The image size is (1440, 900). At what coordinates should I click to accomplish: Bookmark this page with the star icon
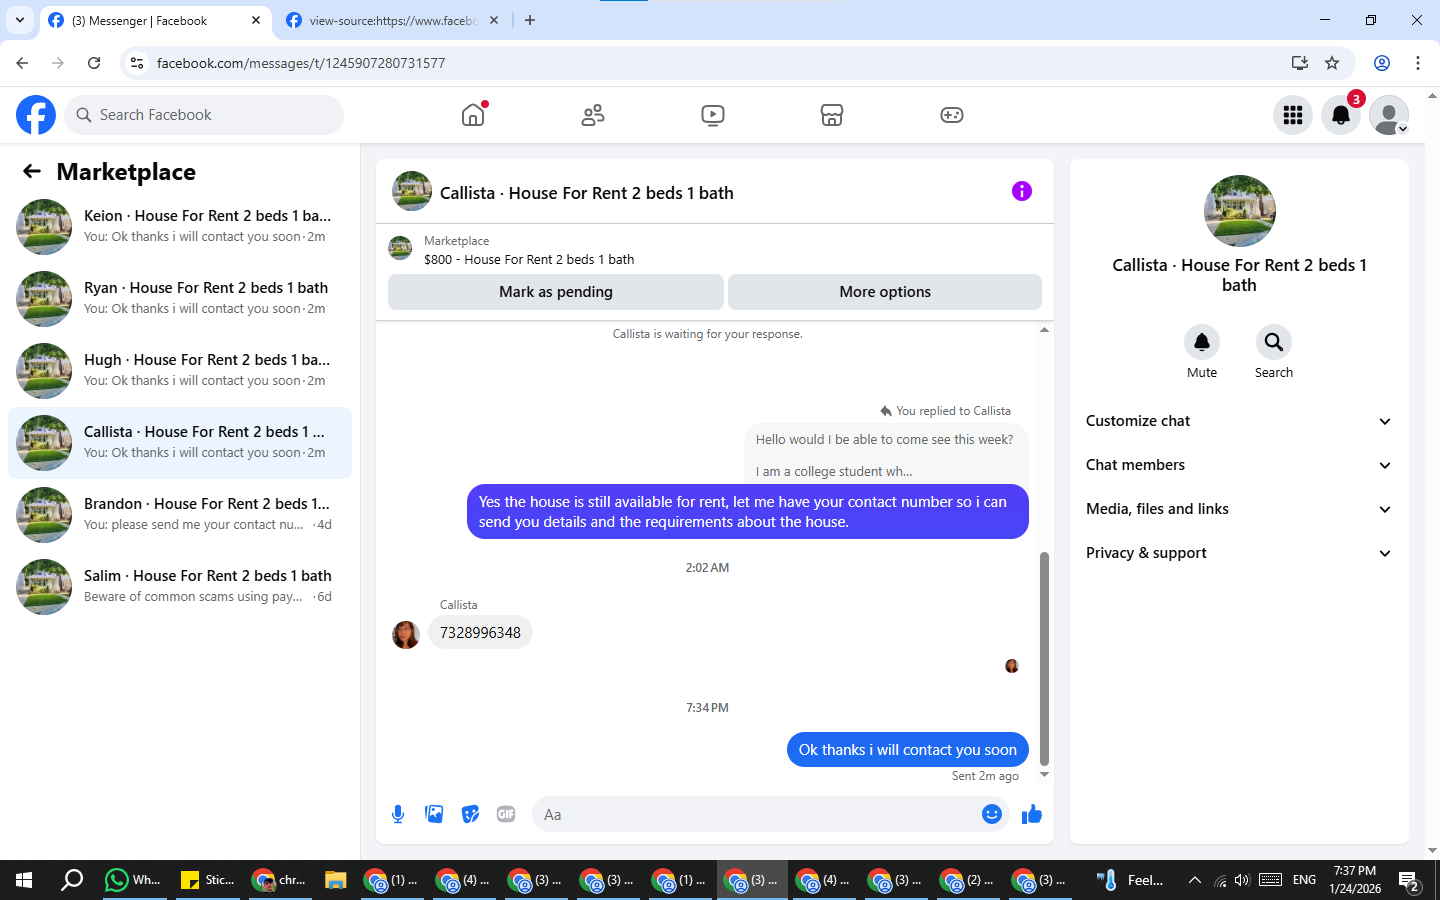(1332, 63)
